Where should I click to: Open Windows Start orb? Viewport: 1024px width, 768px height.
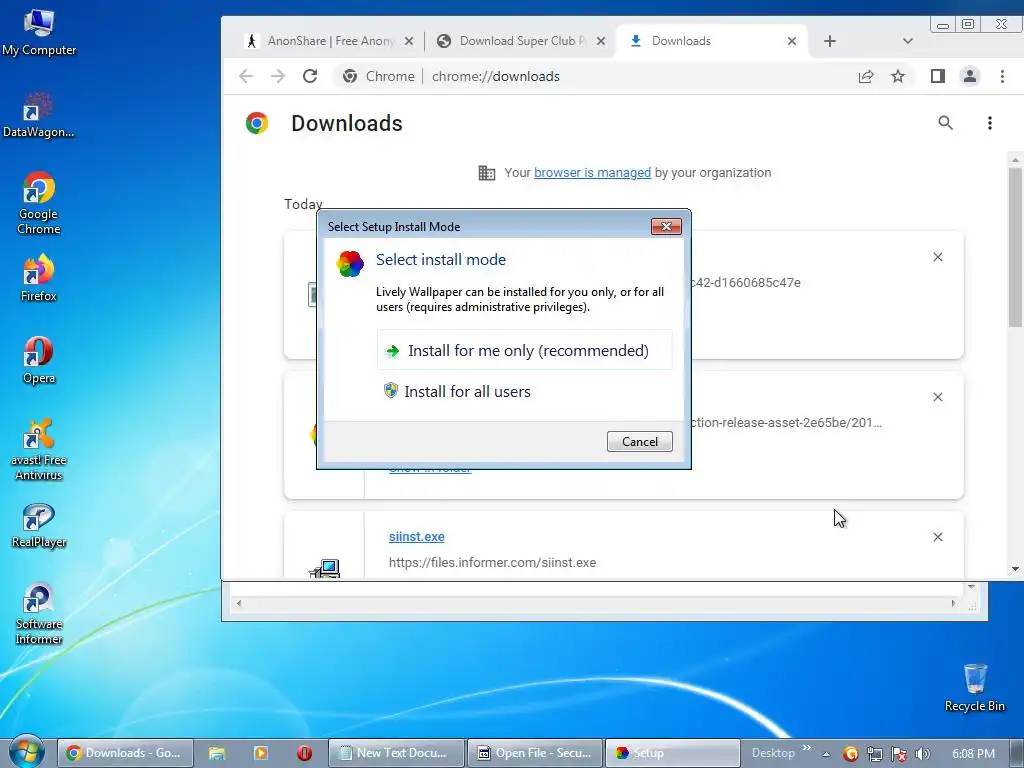(26, 751)
